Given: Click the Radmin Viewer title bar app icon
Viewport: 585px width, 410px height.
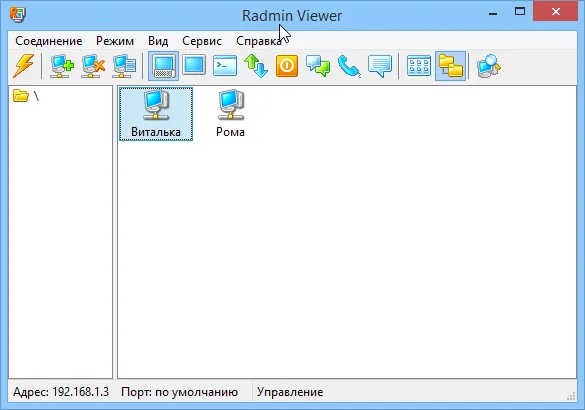Looking at the screenshot, I should [x=18, y=15].
